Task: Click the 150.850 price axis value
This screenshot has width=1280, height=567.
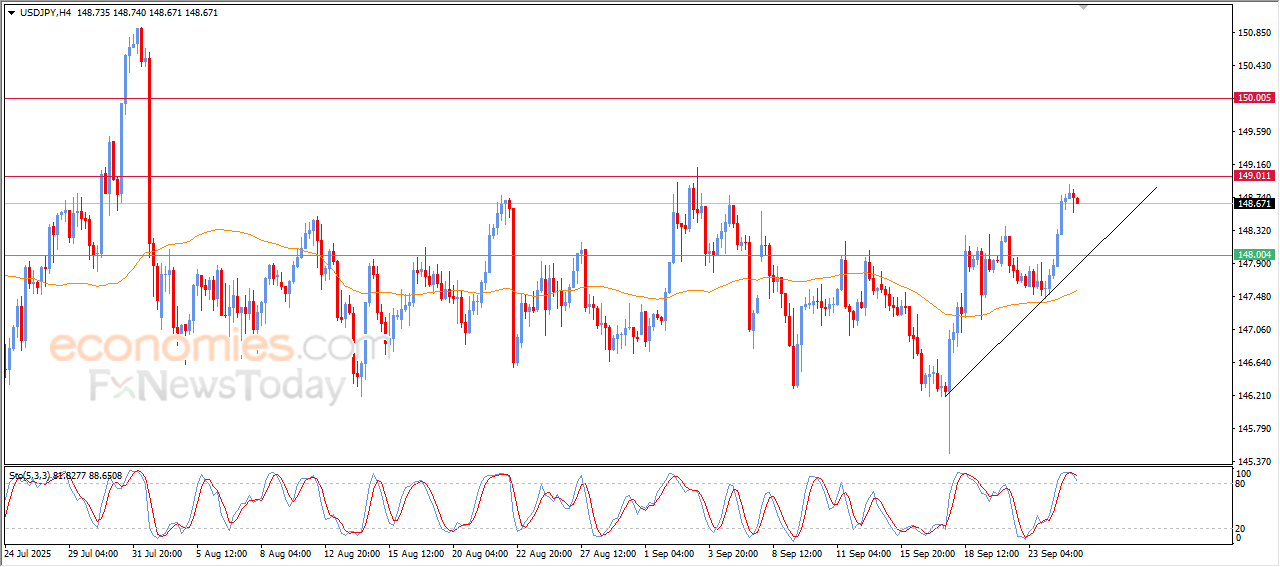Action: 1254,33
